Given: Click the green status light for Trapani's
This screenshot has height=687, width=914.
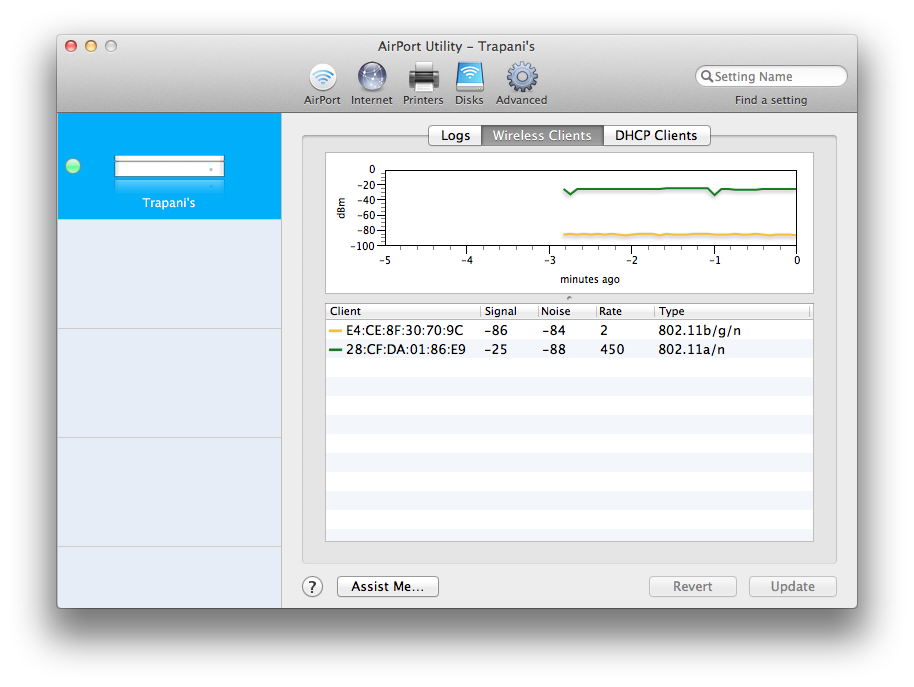Looking at the screenshot, I should [x=73, y=166].
